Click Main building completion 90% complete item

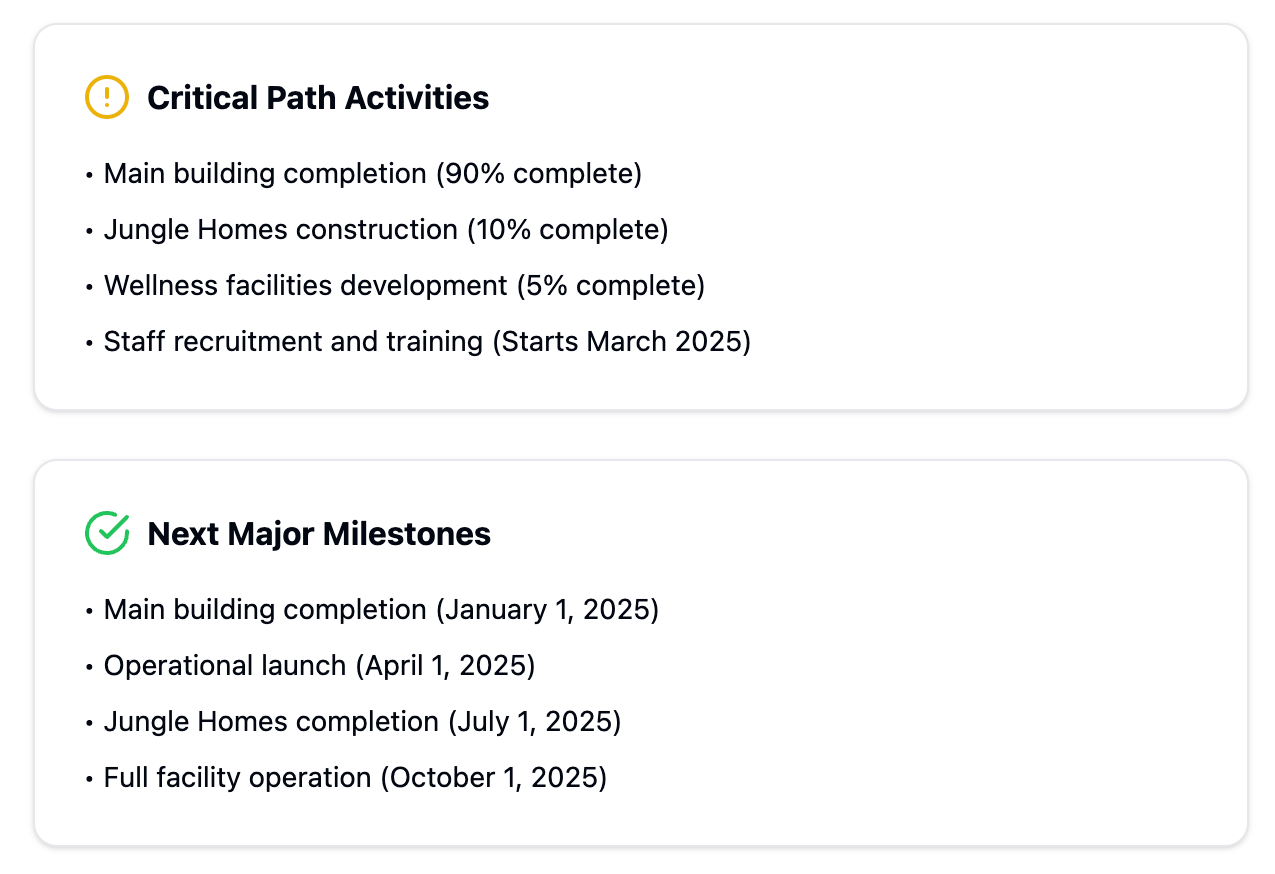tap(373, 174)
